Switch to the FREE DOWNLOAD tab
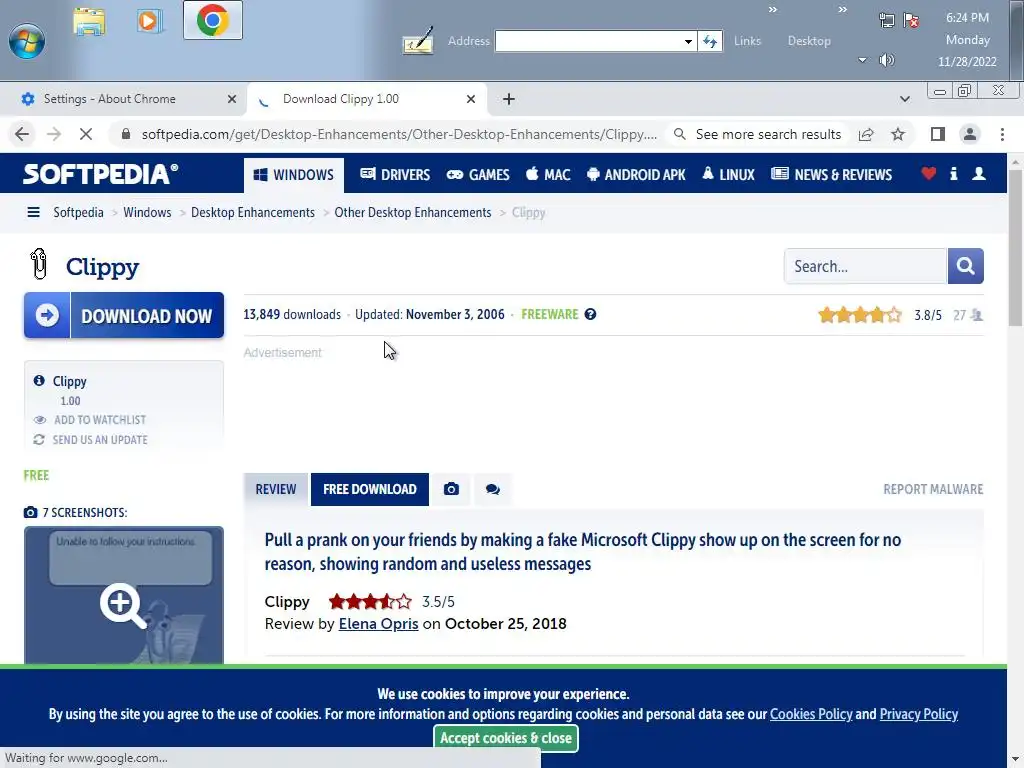The height and width of the screenshot is (768, 1024). pyautogui.click(x=370, y=489)
